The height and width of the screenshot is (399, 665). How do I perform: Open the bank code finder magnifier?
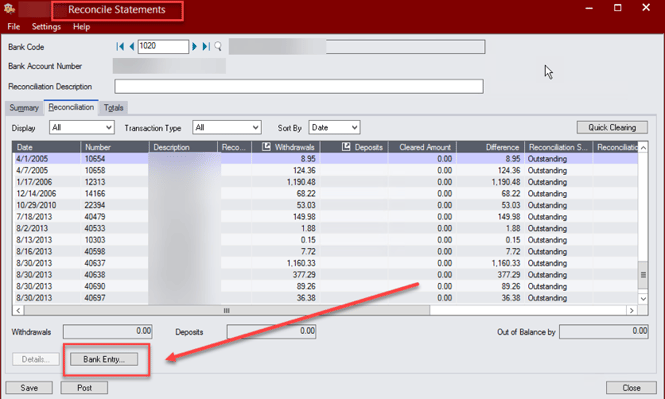(218, 46)
